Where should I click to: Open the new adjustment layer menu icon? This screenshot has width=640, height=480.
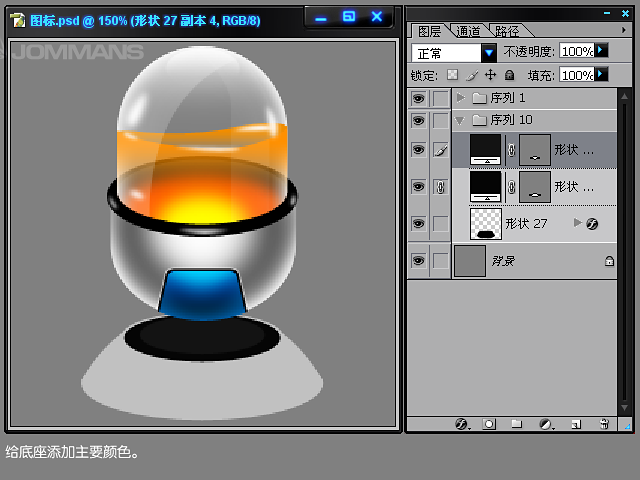(x=546, y=424)
